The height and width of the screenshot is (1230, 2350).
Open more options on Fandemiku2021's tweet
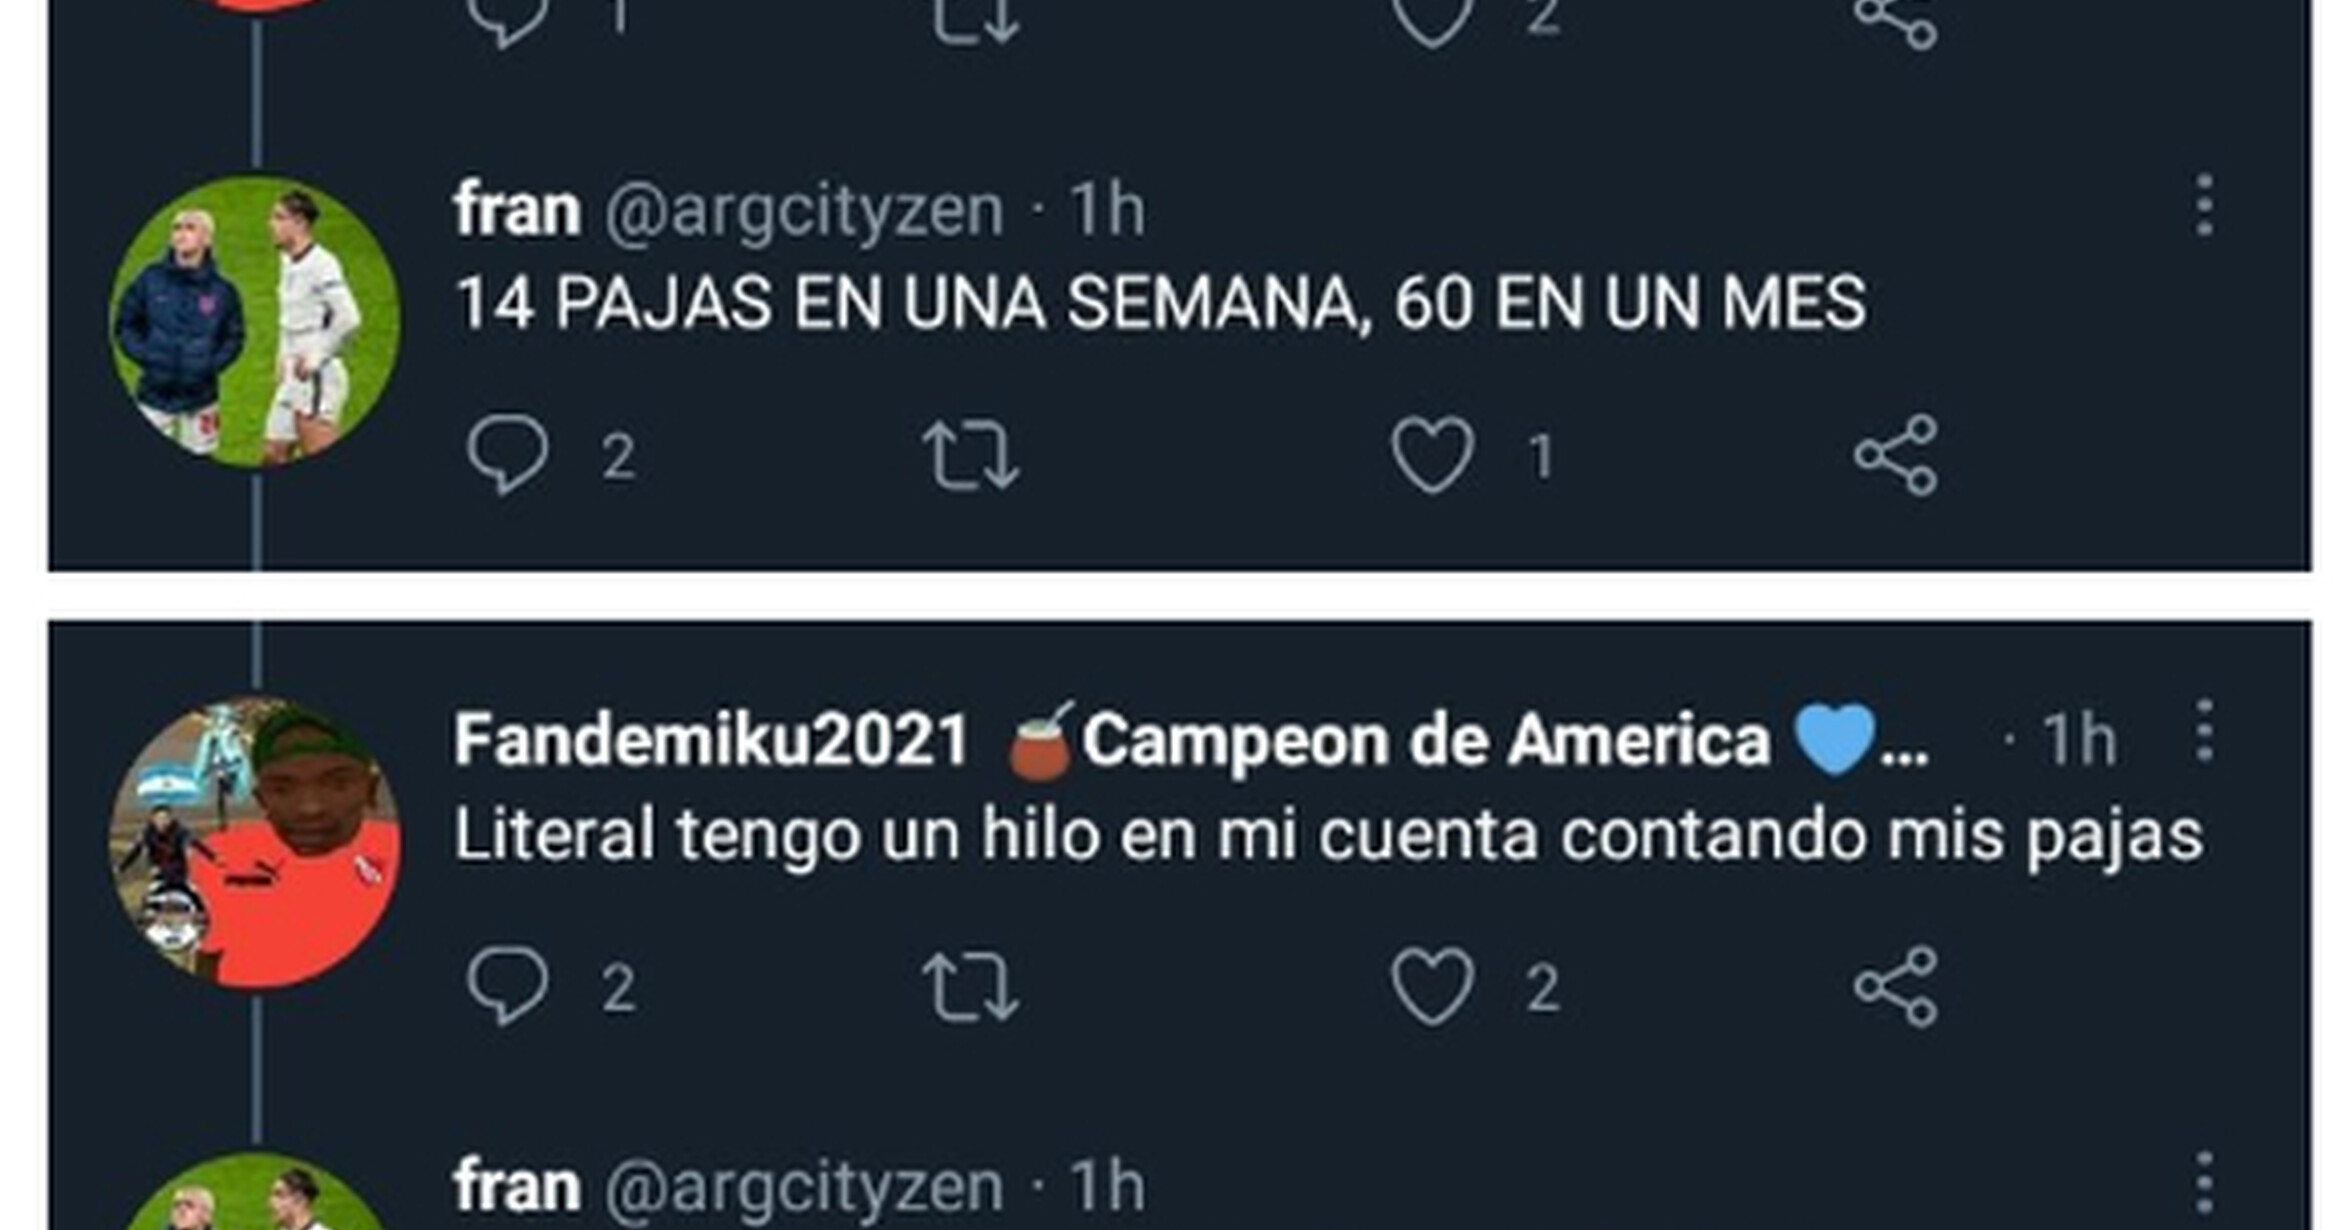2204,732
